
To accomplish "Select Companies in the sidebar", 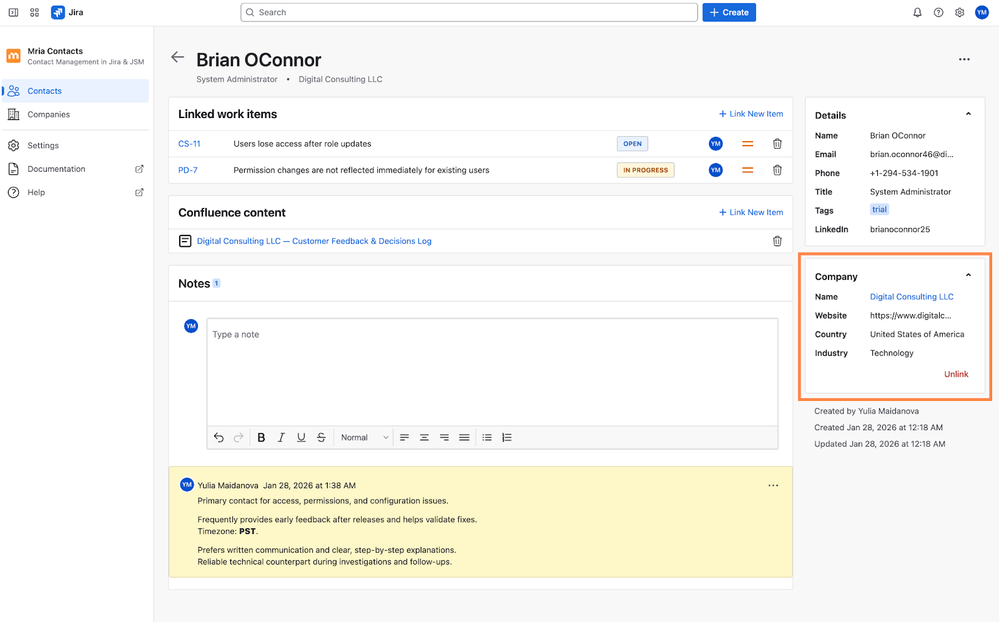I will (76, 115).
